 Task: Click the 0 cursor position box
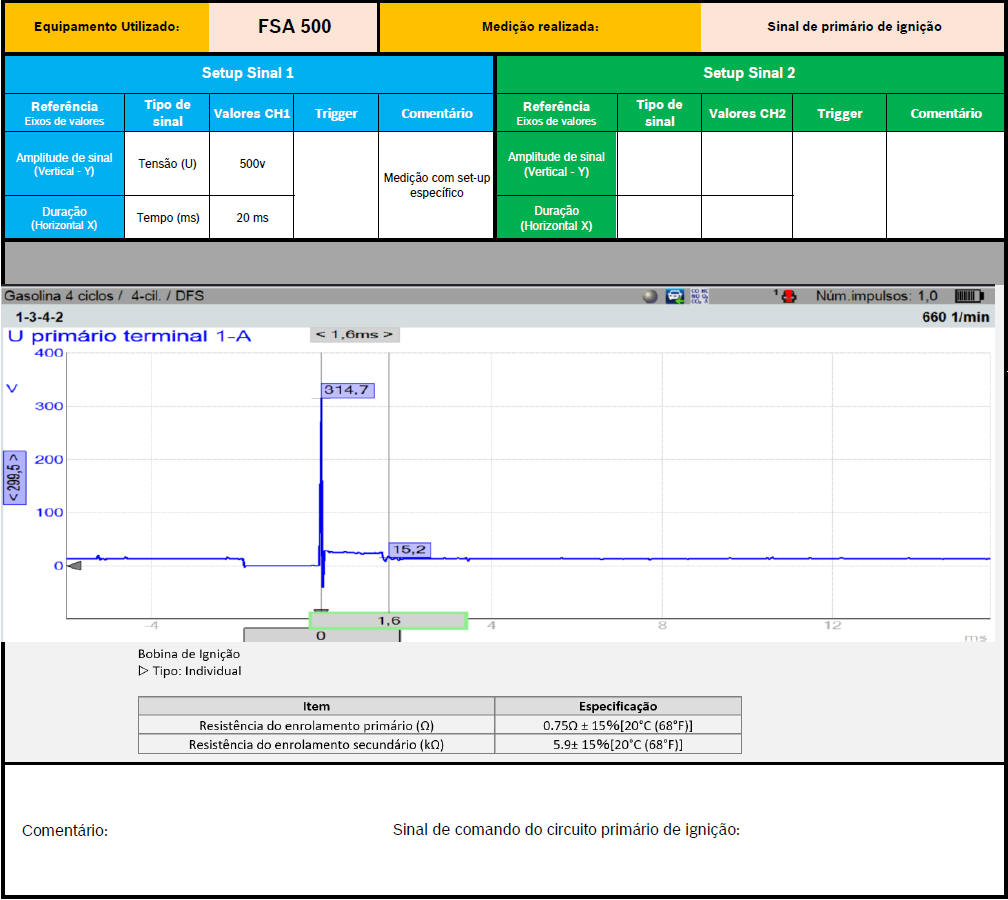[321, 635]
